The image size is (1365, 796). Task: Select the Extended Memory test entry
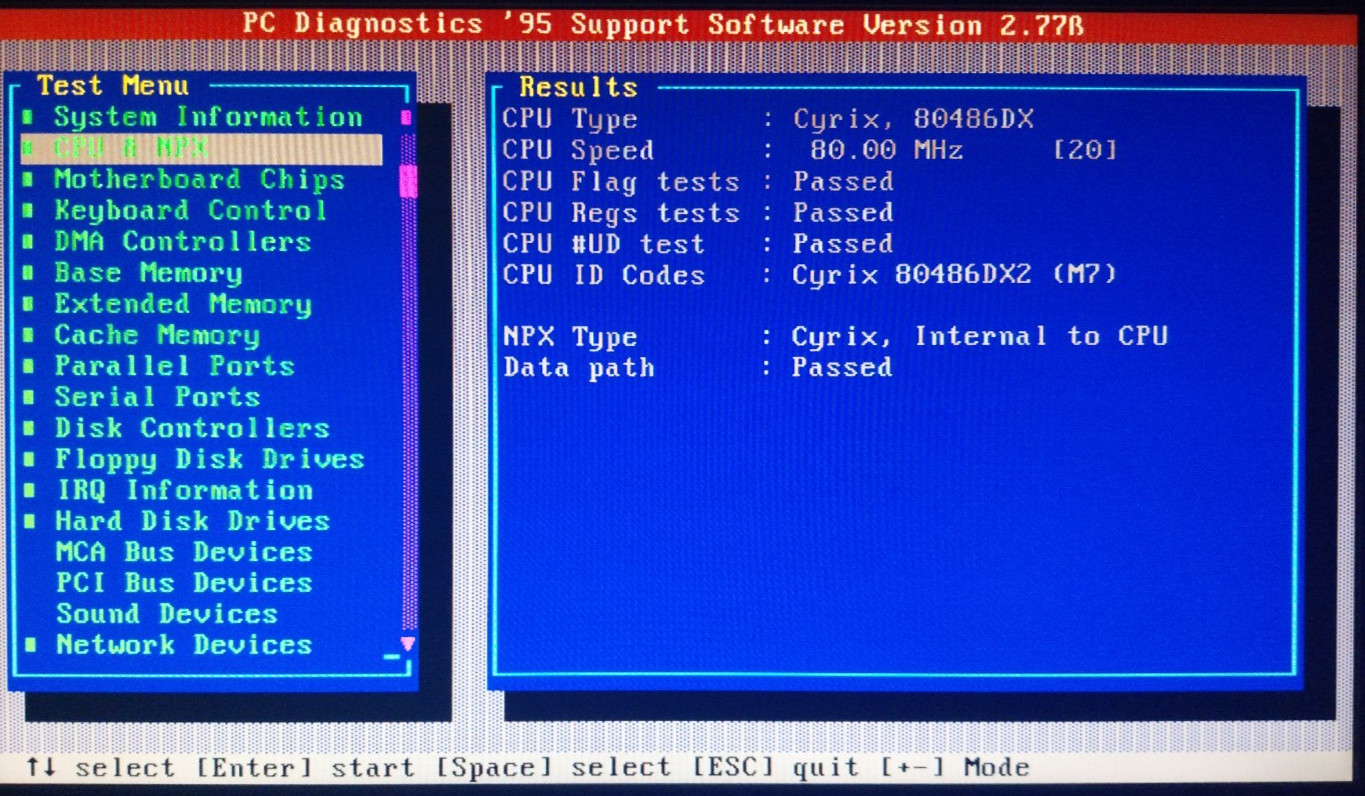tap(183, 304)
